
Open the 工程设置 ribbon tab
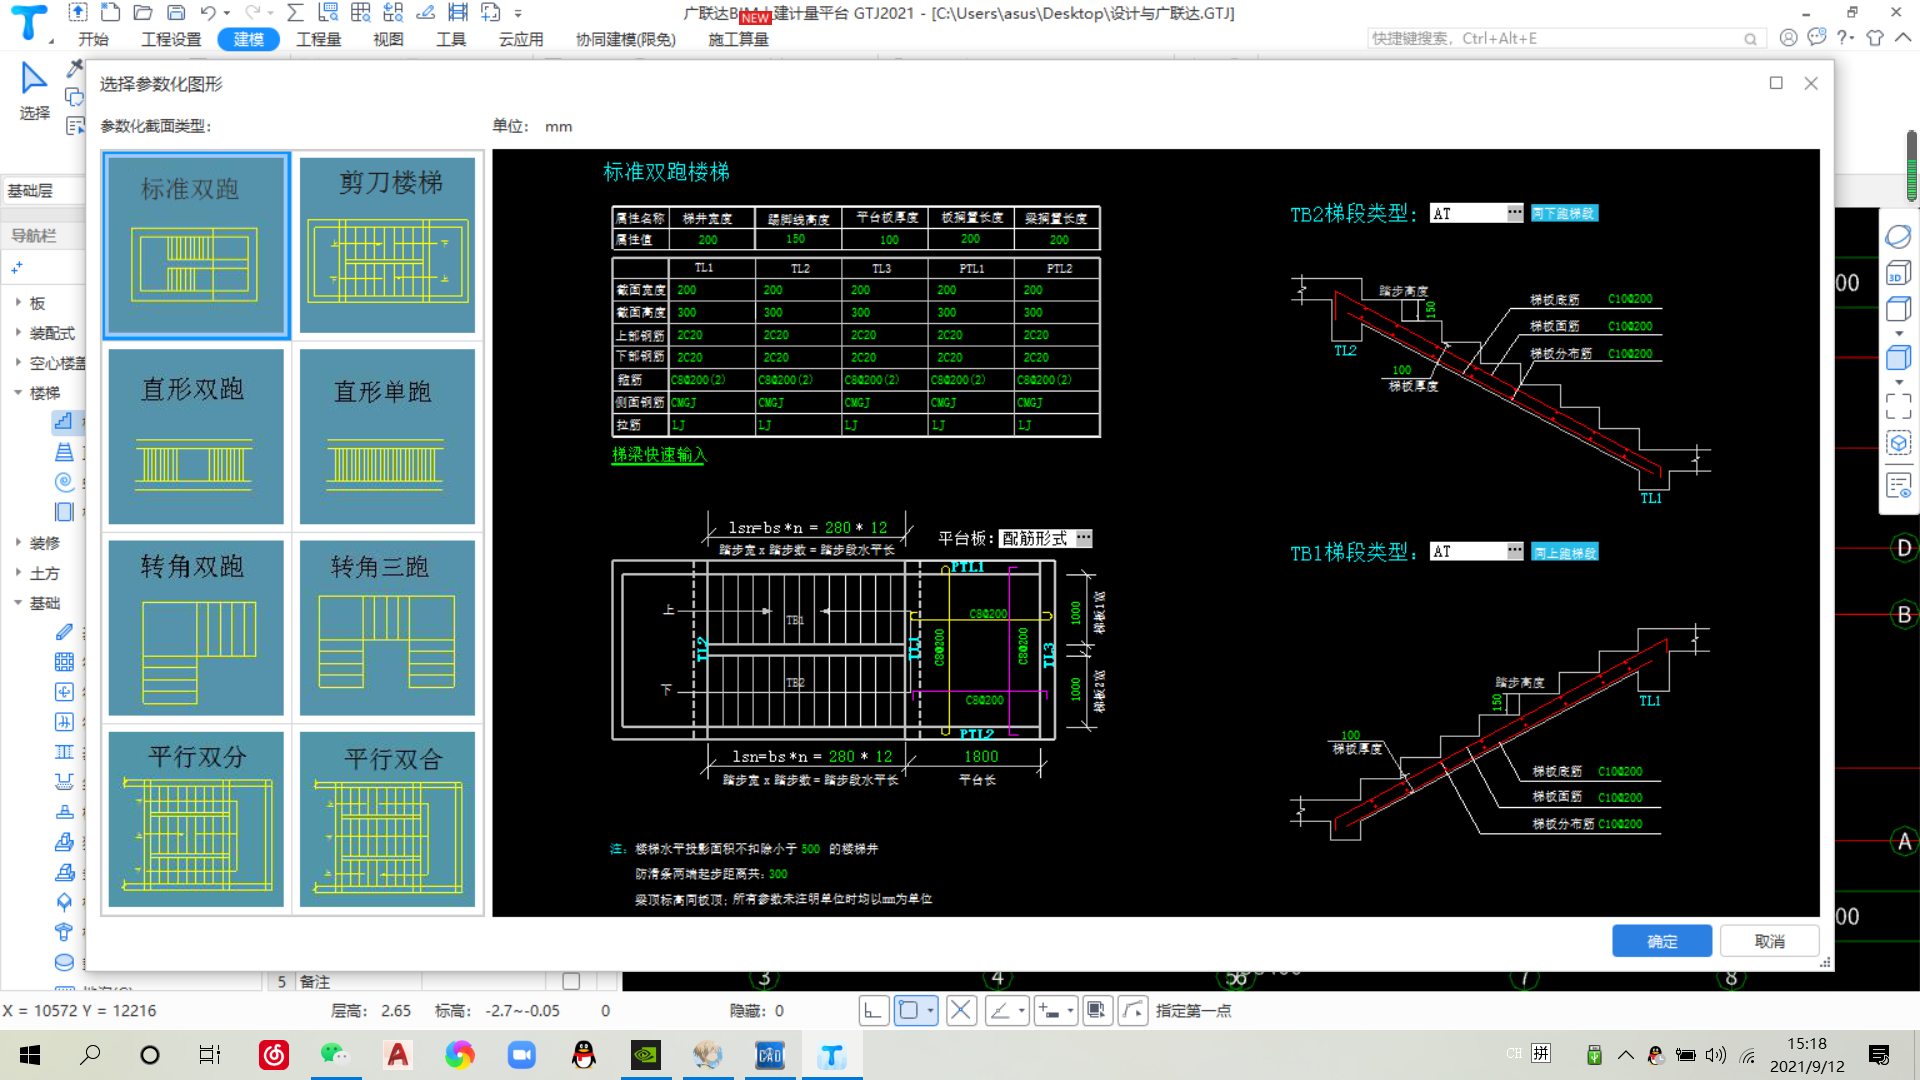171,39
